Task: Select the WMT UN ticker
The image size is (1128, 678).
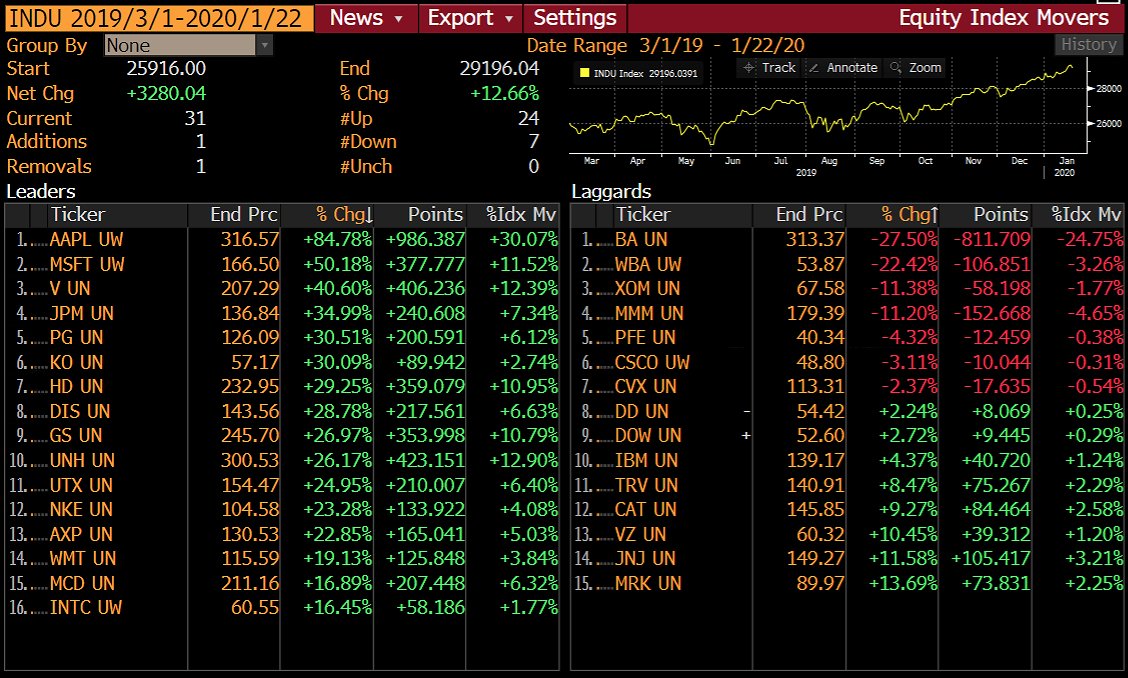Action: pos(83,559)
